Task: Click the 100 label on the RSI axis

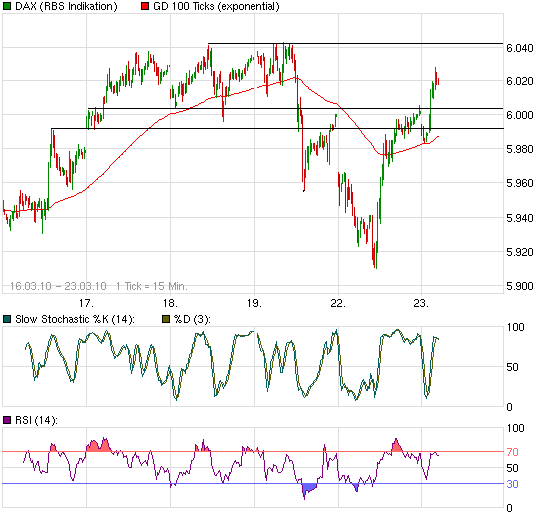Action: point(515,428)
